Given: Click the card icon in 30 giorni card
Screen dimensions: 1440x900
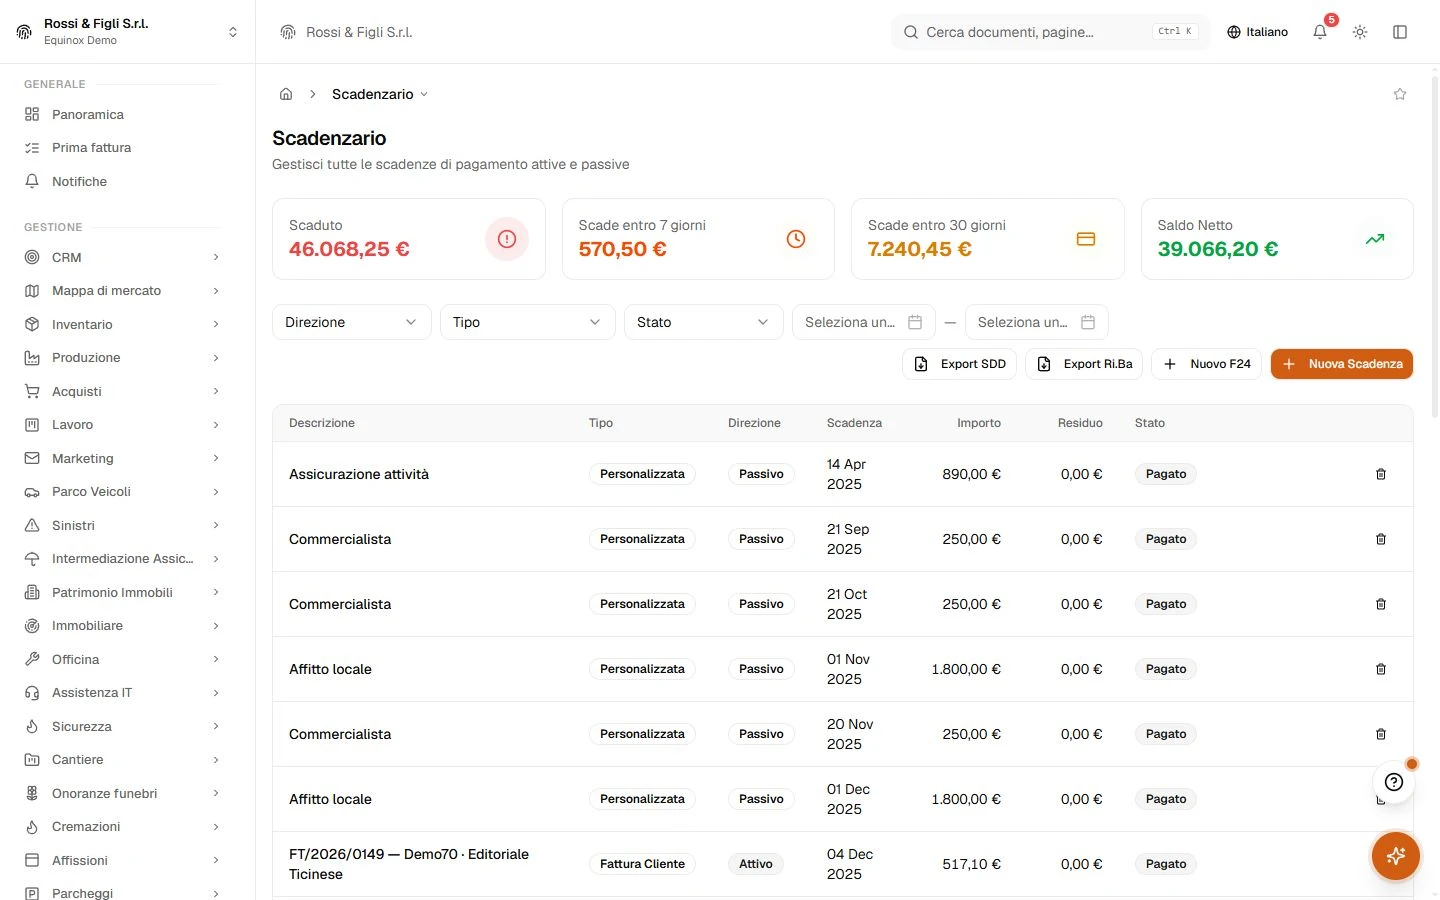Looking at the screenshot, I should [x=1086, y=239].
